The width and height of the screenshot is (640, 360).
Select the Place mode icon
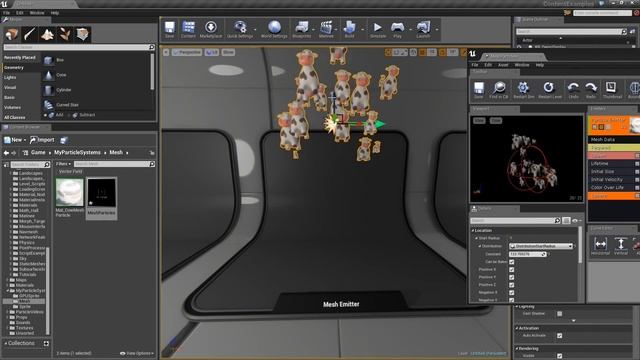(12, 34)
